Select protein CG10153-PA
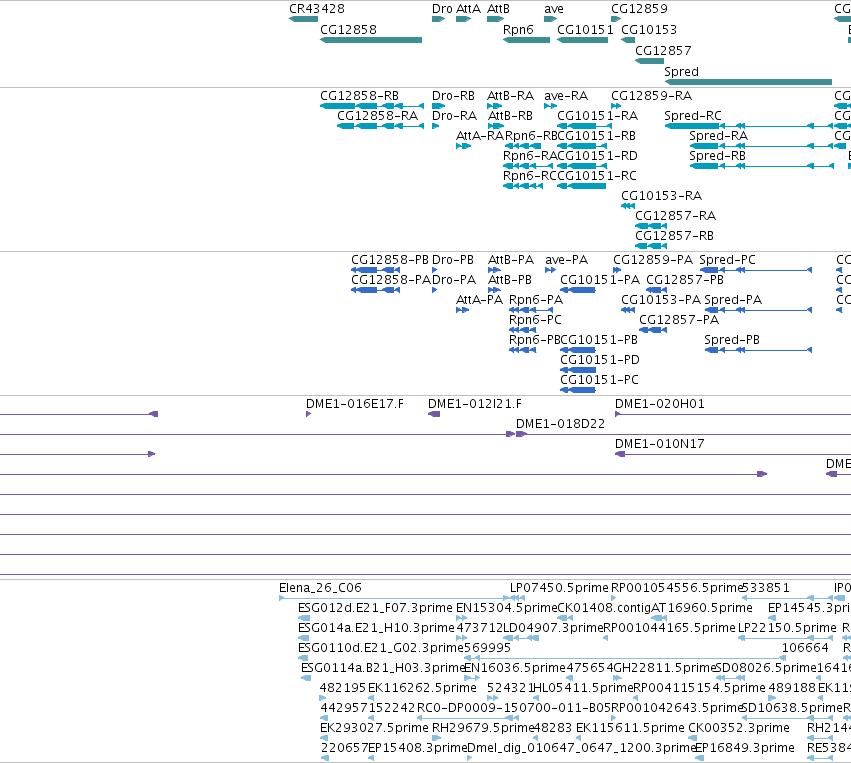The width and height of the screenshot is (851, 763). [x=628, y=310]
